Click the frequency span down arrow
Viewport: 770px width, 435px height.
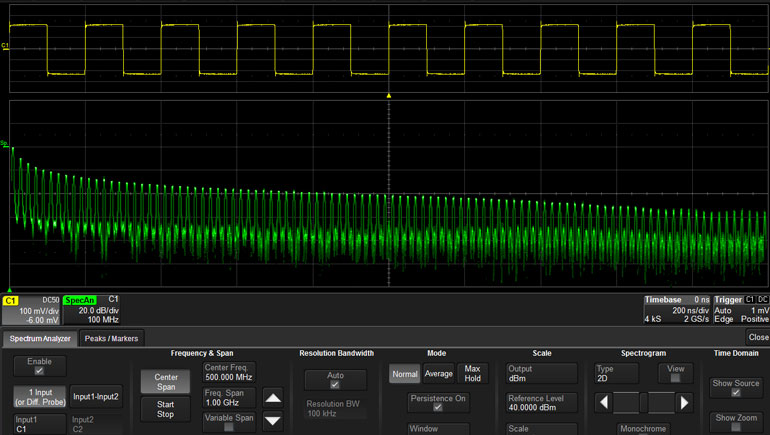click(273, 421)
